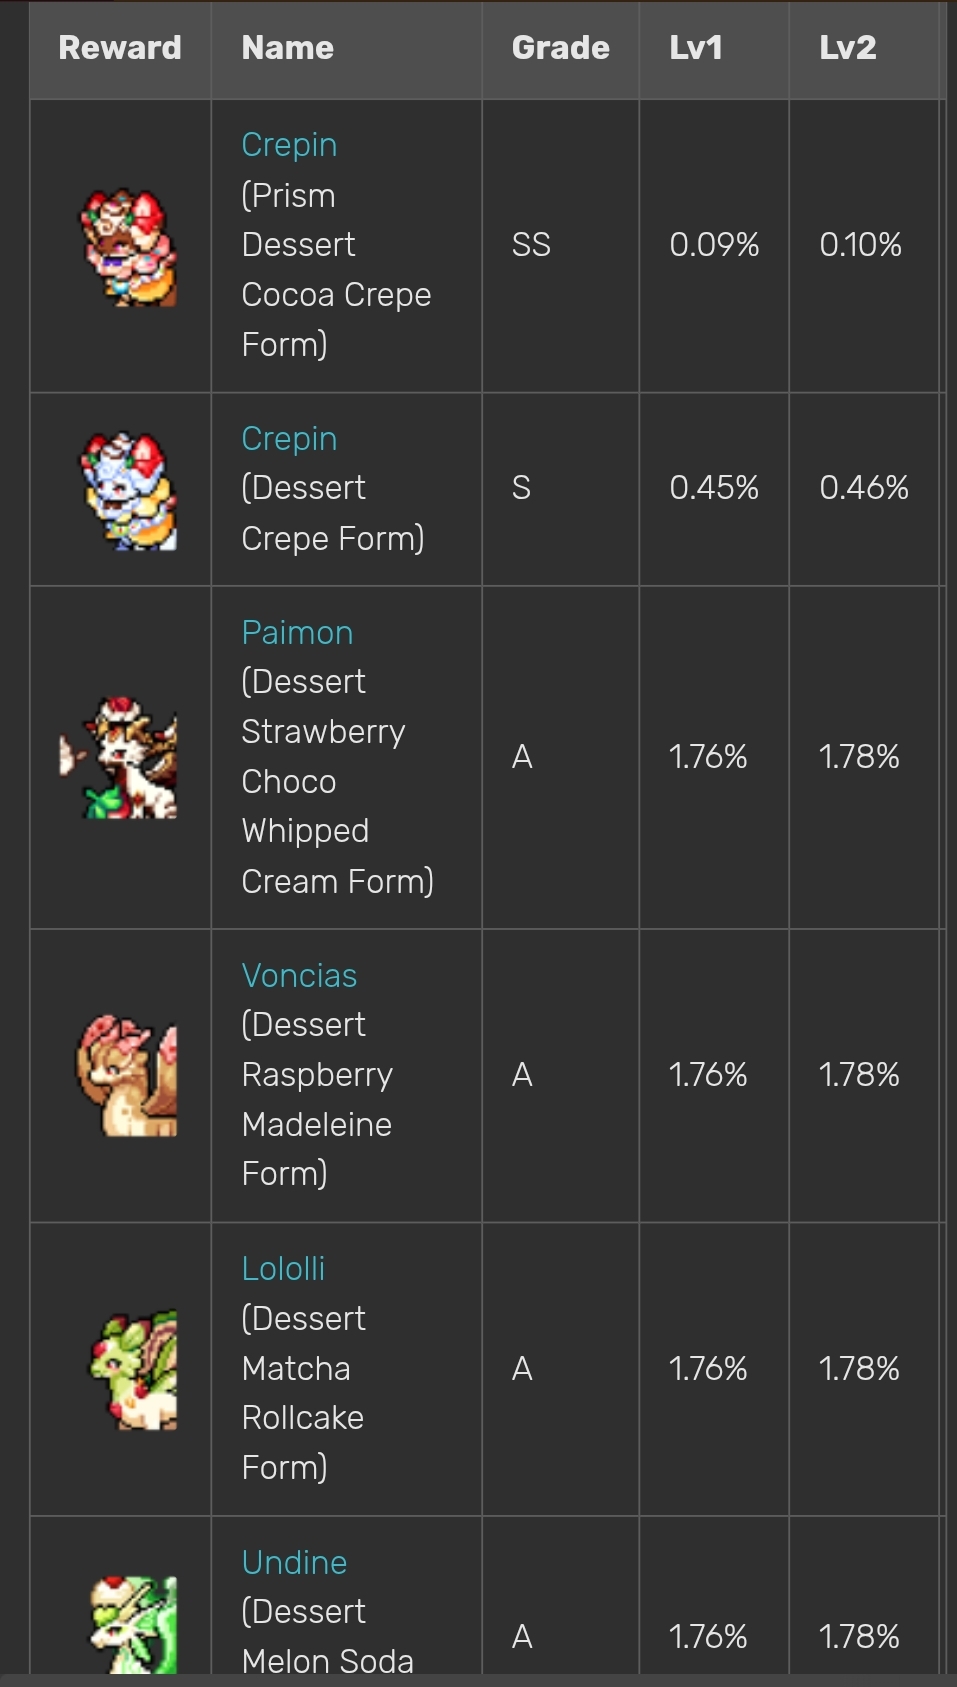The height and width of the screenshot is (1687, 957).
Task: Click the Name column header
Action: tap(288, 48)
